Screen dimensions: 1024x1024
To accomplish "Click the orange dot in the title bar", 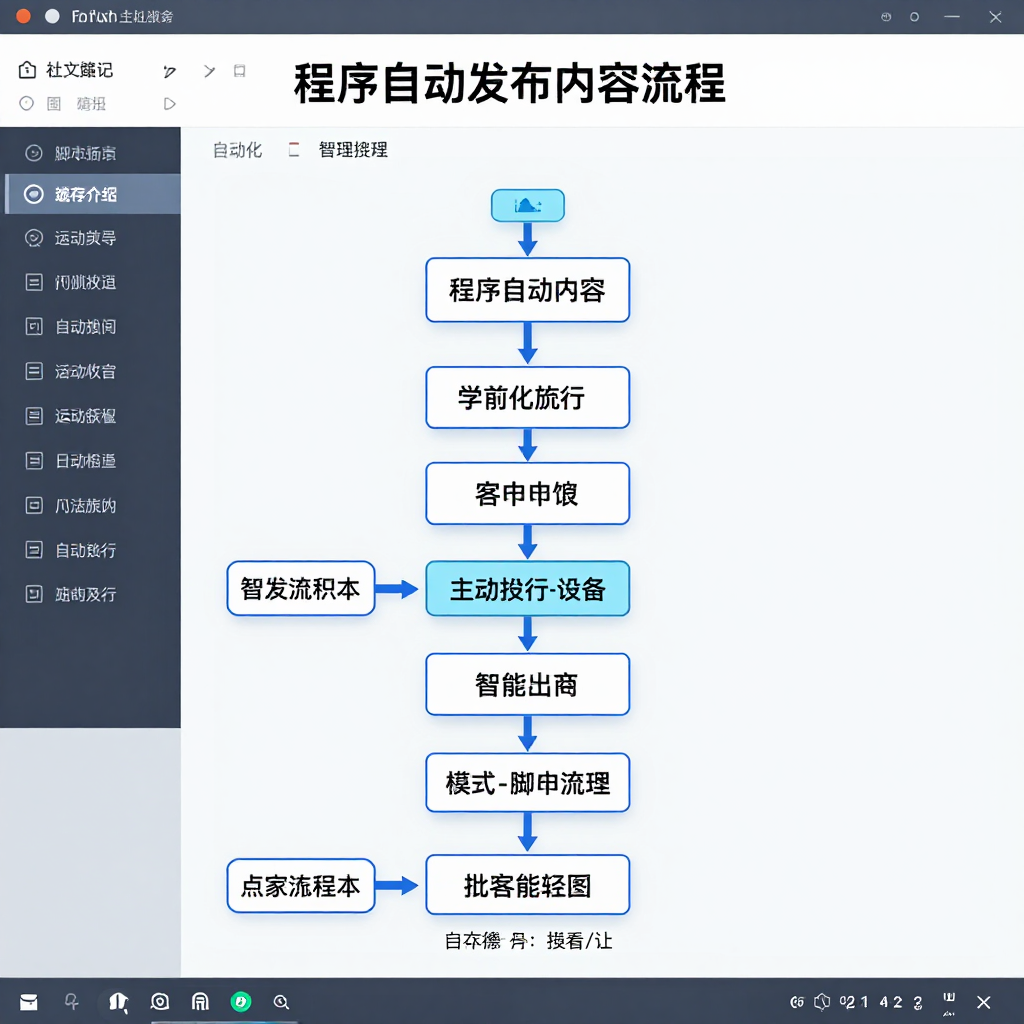I will coord(24,16).
